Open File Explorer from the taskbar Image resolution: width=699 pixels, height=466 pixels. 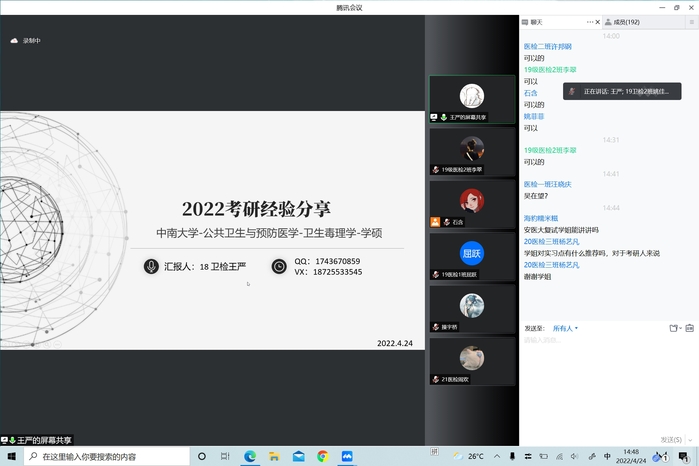point(274,456)
